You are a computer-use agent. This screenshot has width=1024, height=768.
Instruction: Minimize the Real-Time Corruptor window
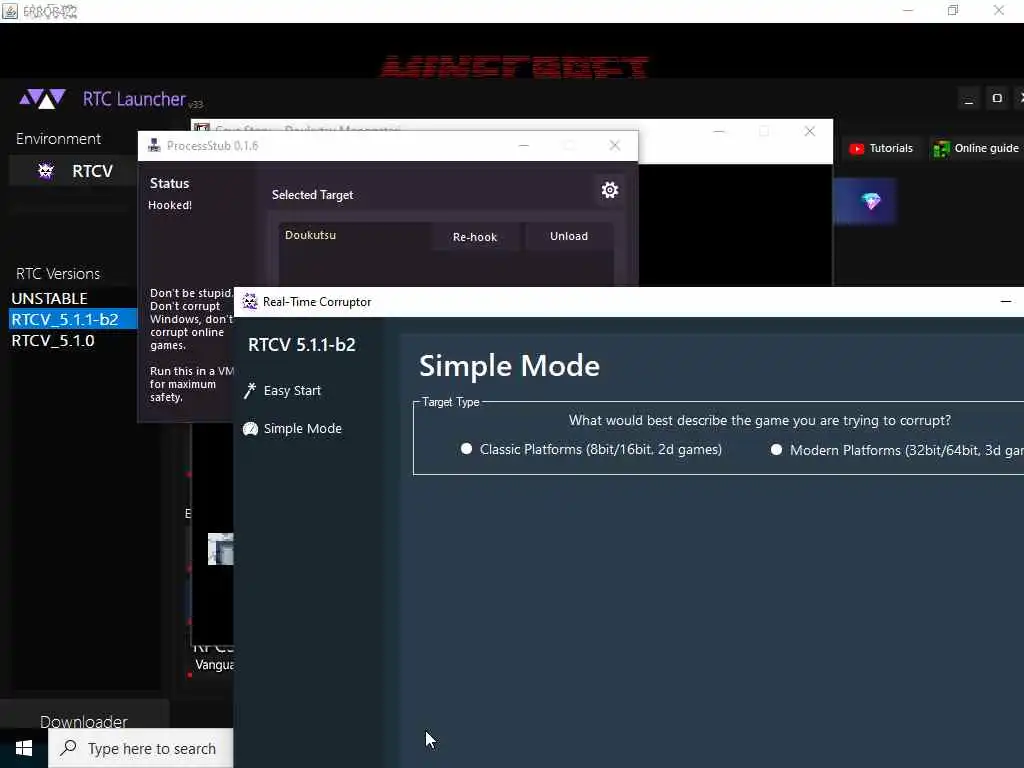1006,302
